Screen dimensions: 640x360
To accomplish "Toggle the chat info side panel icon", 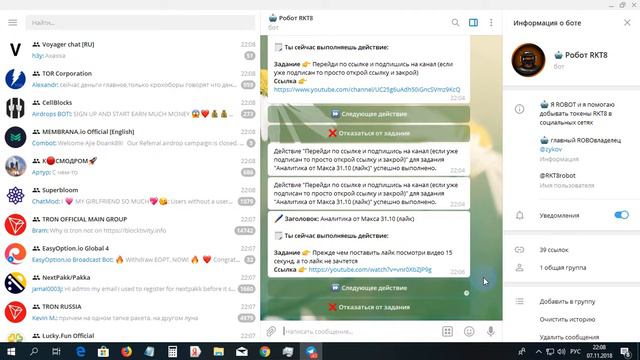I will pos(473,22).
